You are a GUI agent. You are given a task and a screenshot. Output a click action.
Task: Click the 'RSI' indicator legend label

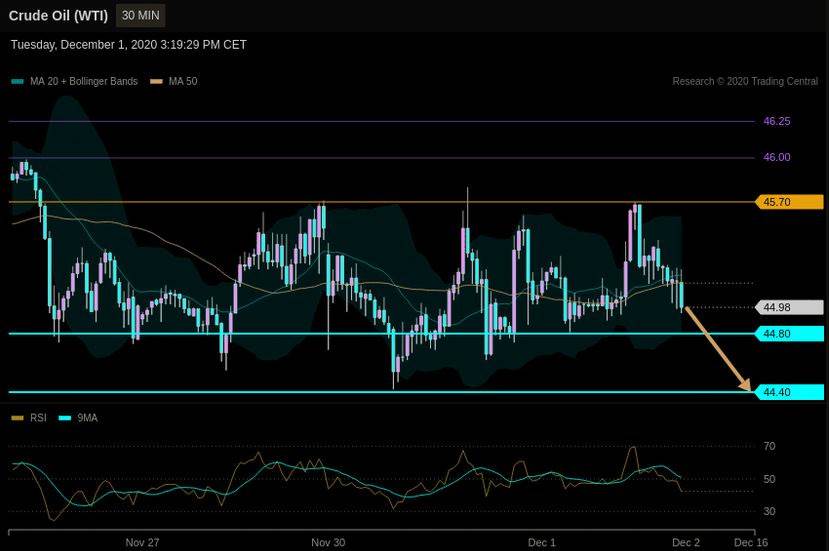pyautogui.click(x=38, y=418)
